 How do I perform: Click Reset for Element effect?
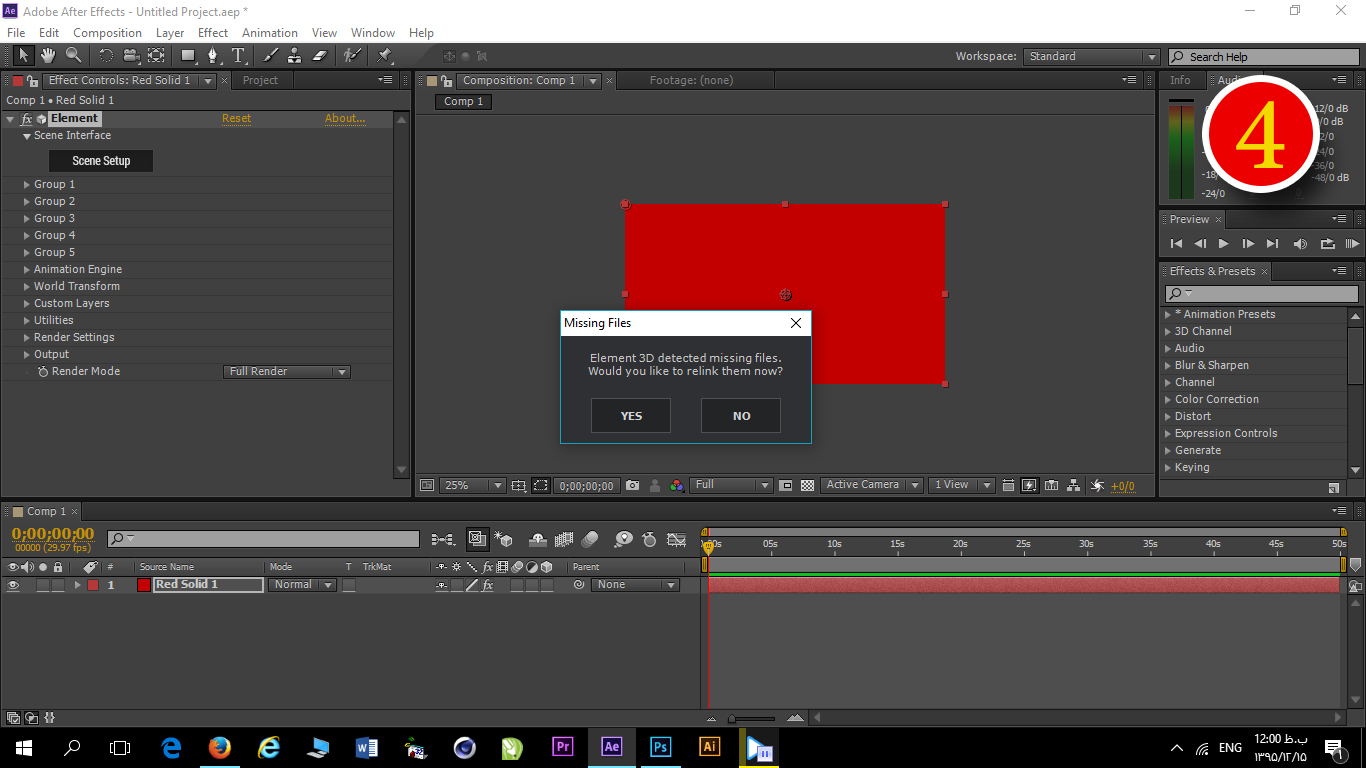[236, 118]
